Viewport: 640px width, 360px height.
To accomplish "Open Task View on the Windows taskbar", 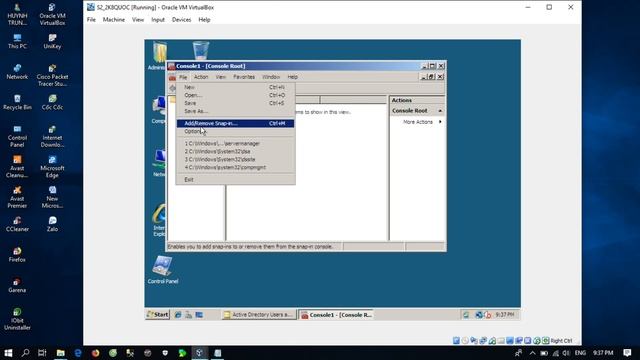I will click(x=42, y=353).
